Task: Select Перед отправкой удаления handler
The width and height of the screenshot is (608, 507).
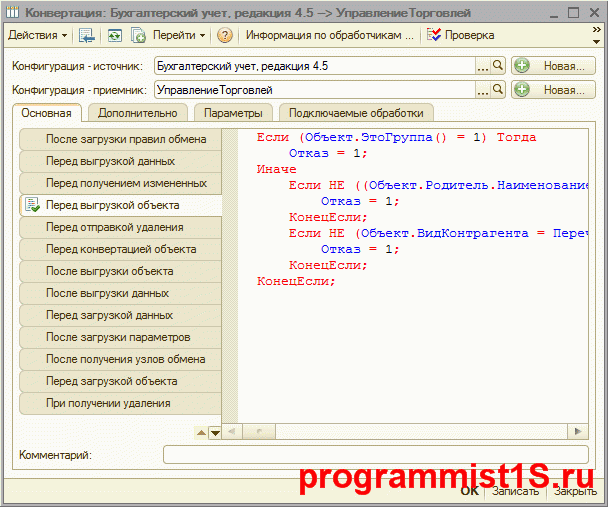Action: coord(121,228)
